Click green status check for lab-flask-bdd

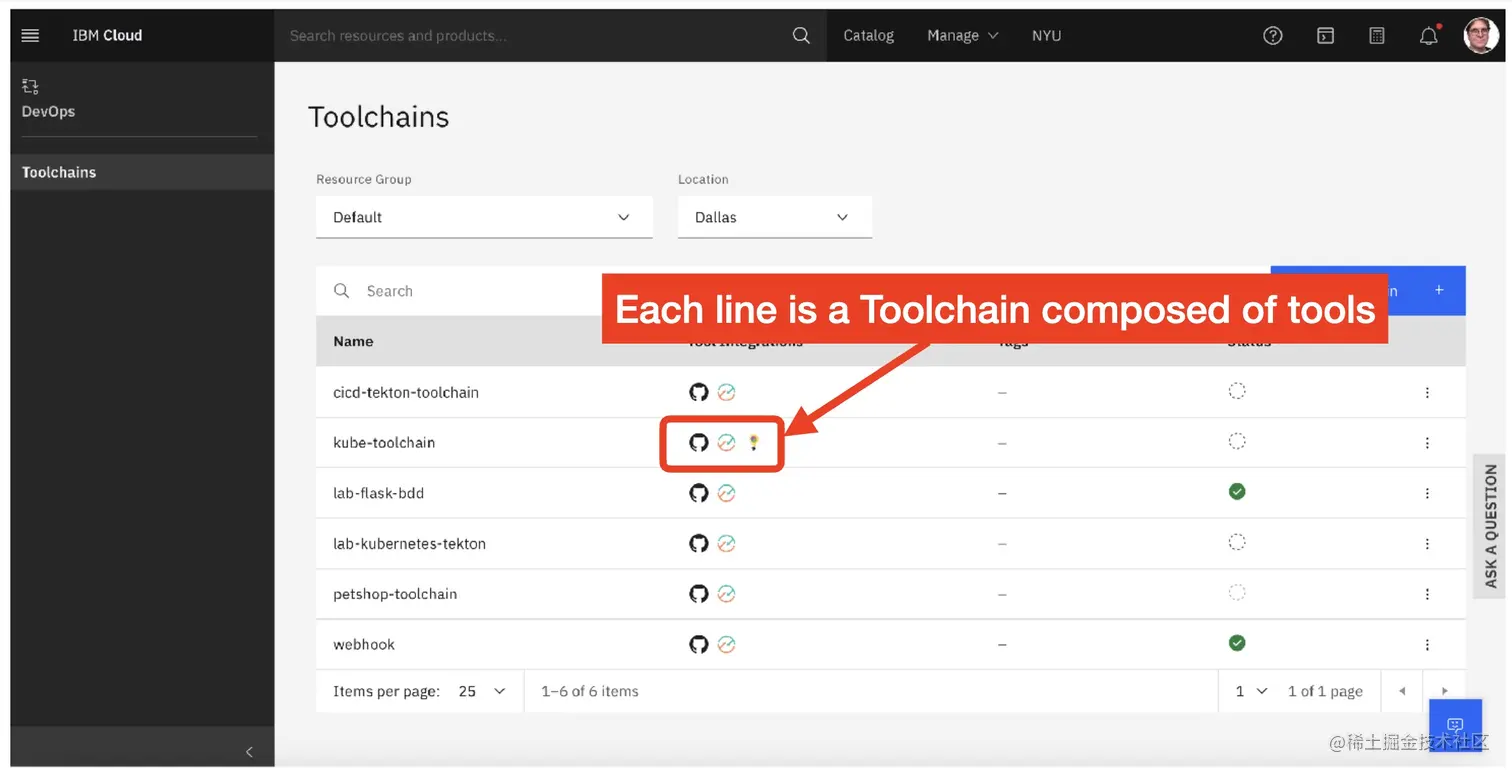coord(1237,491)
